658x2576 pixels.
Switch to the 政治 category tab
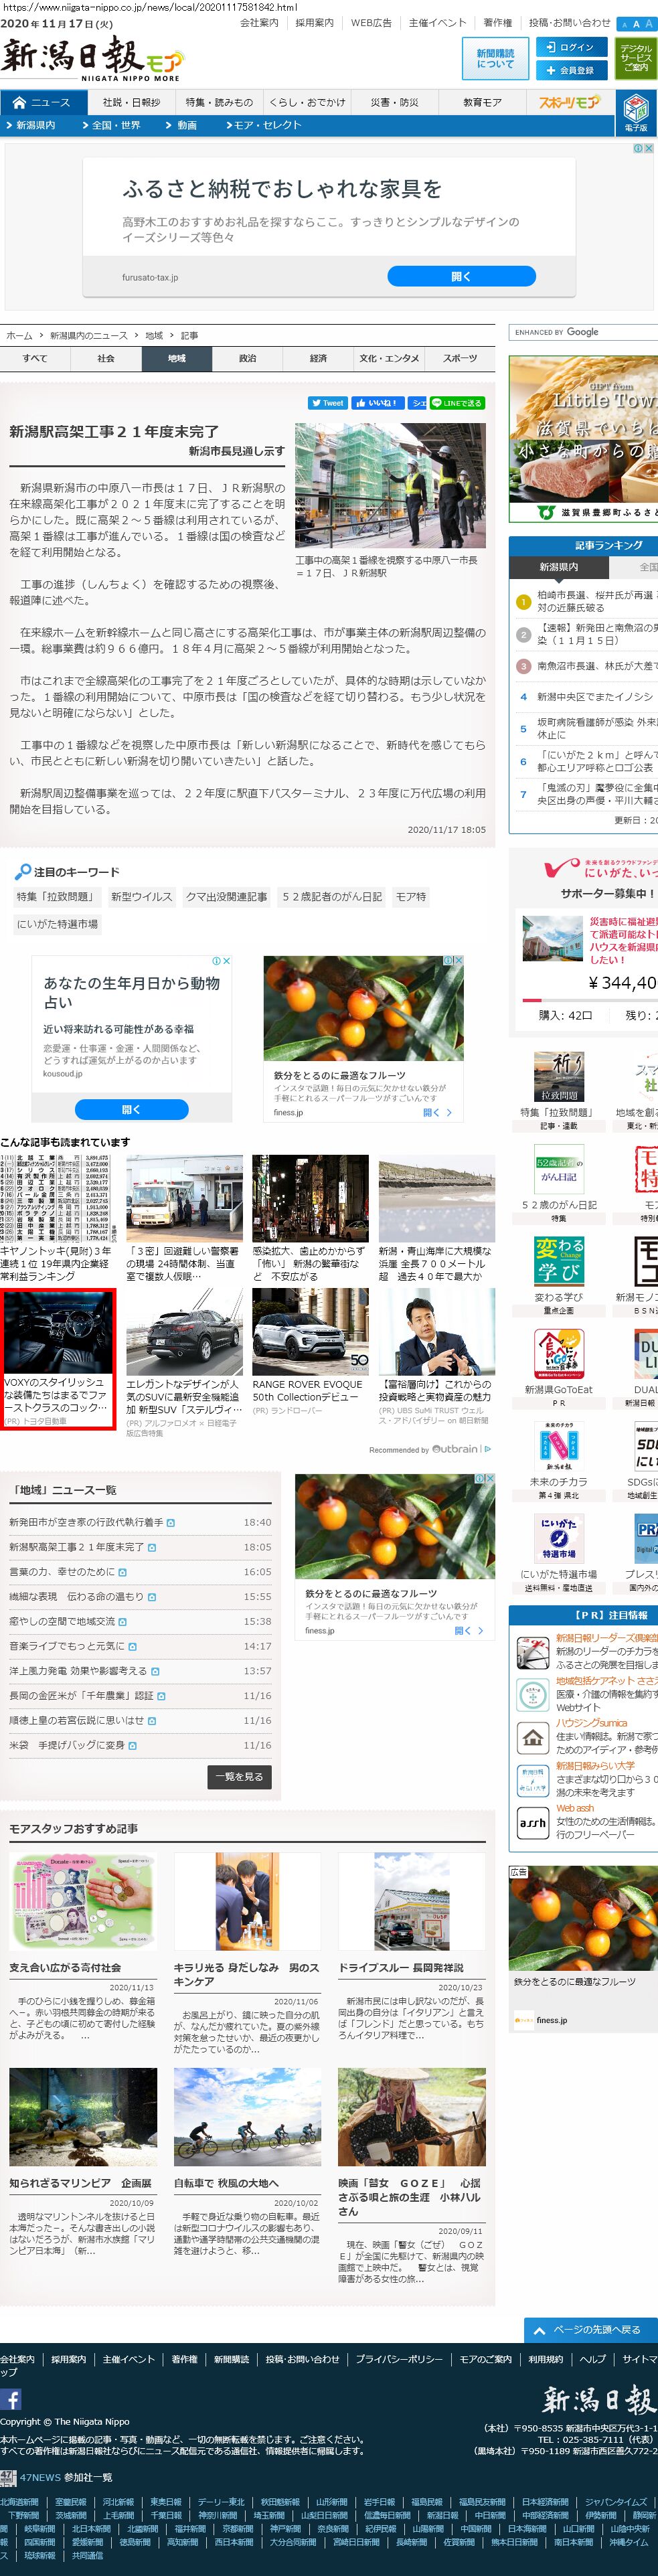tap(247, 358)
